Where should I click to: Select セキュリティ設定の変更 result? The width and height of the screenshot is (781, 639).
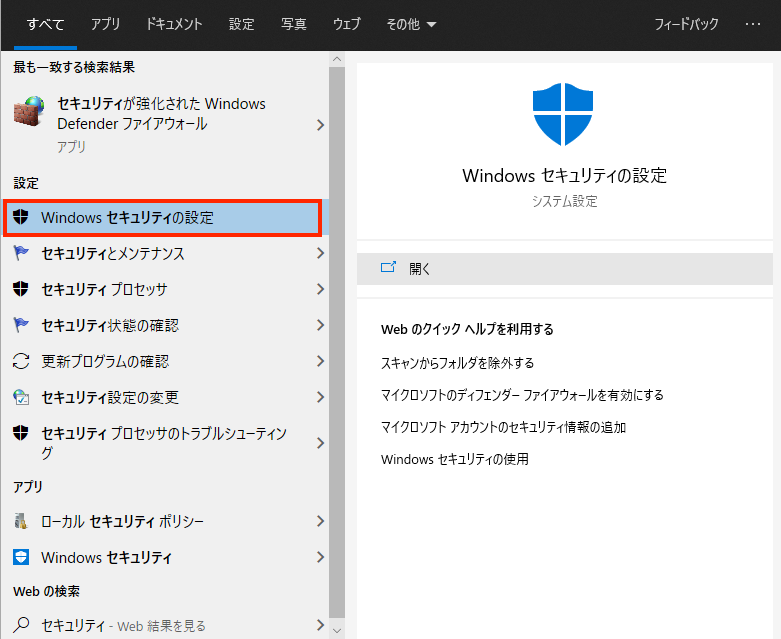coord(165,397)
